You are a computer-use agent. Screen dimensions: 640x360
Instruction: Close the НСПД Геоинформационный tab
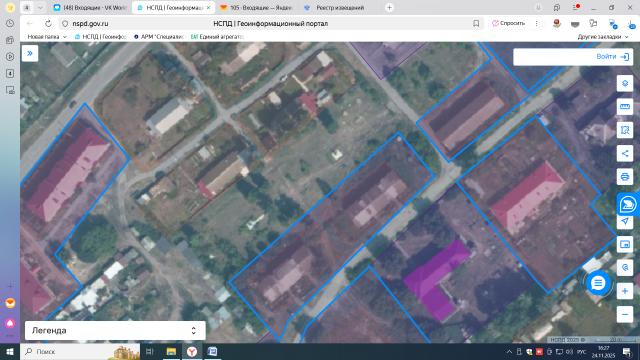tap(209, 8)
